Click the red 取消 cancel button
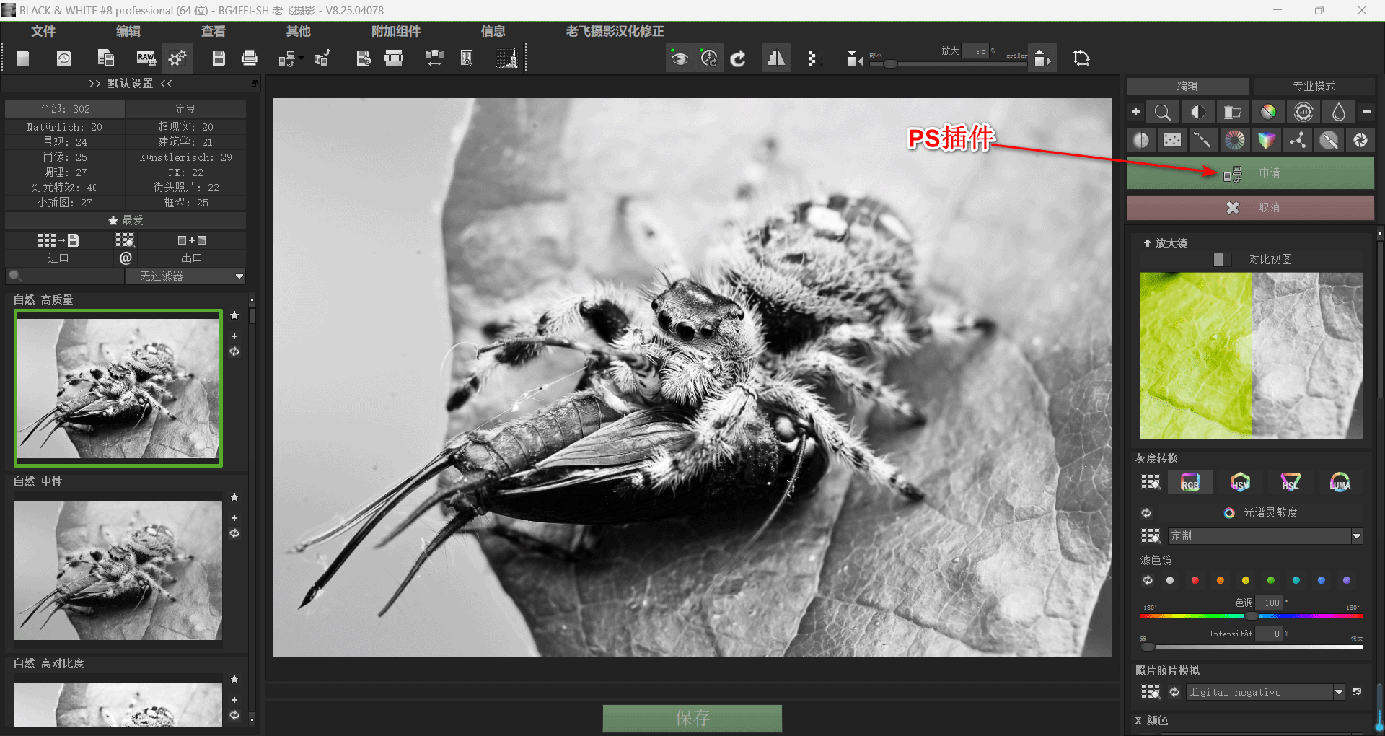 1250,207
